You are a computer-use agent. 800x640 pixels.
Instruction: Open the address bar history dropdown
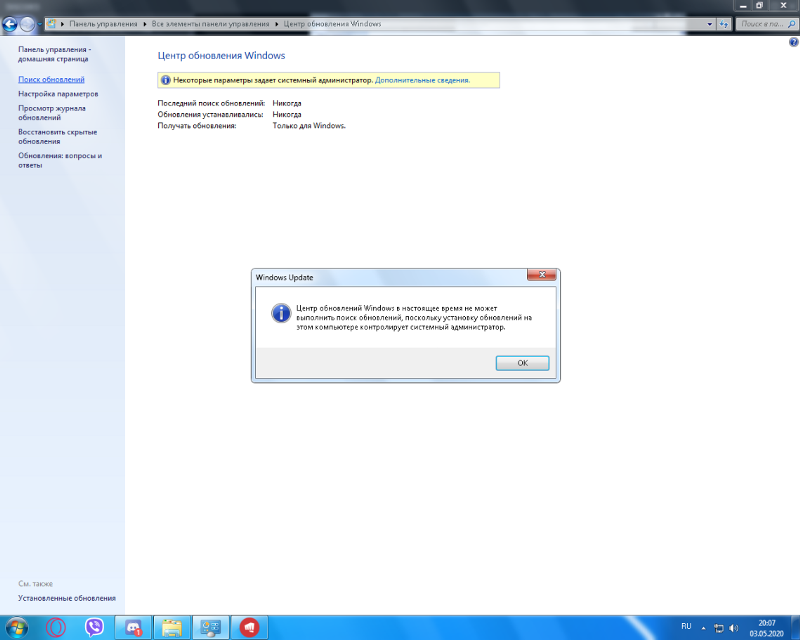[709, 24]
